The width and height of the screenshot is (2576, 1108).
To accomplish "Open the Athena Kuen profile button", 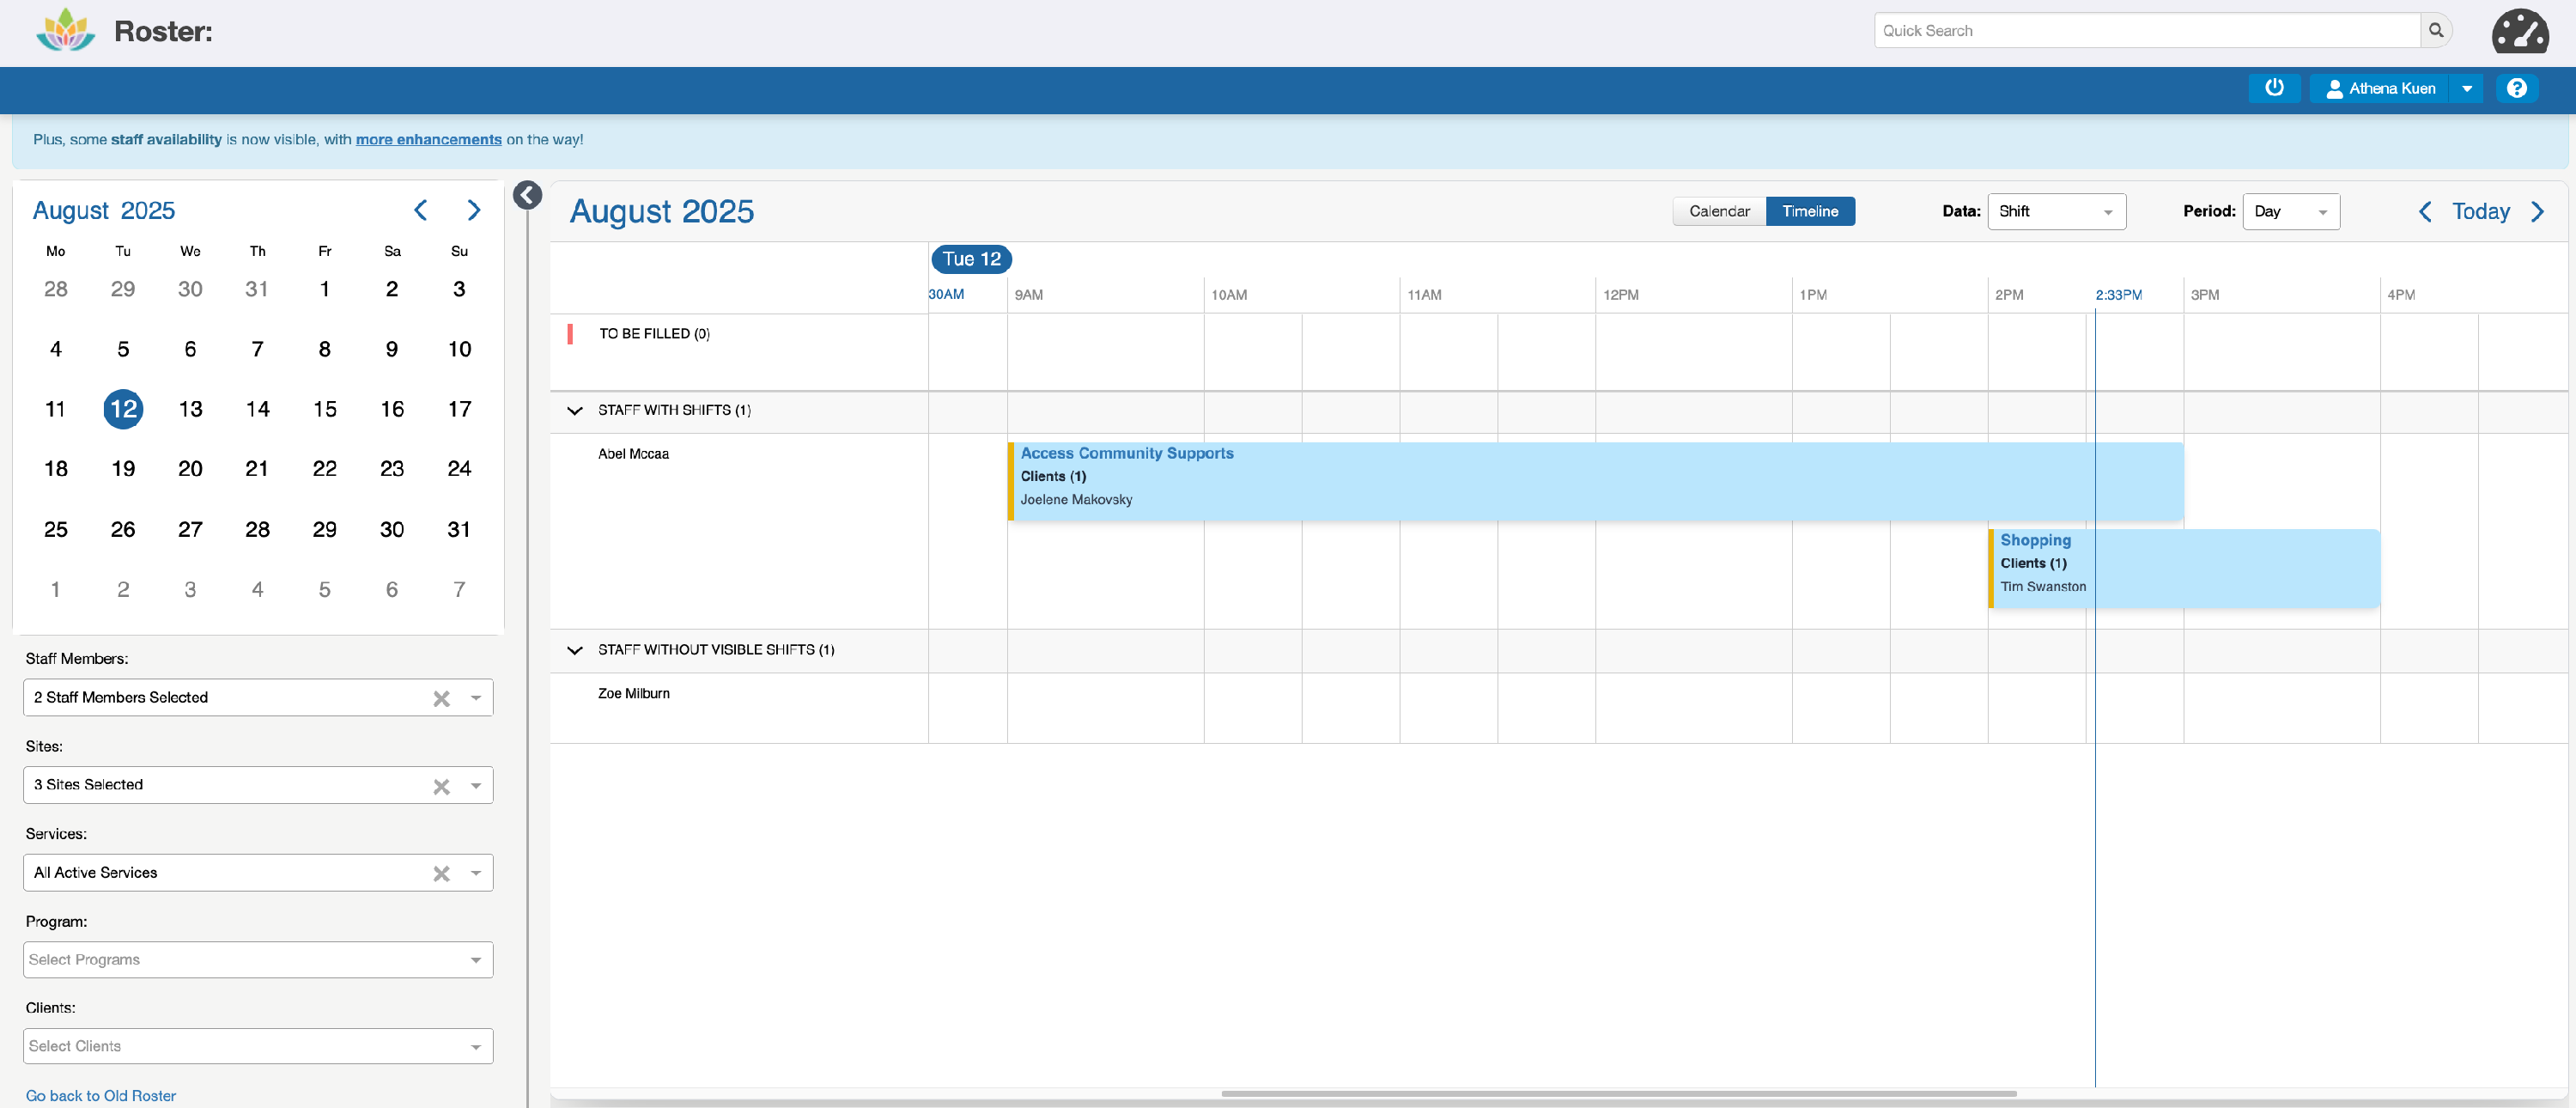I will click(x=2380, y=88).
